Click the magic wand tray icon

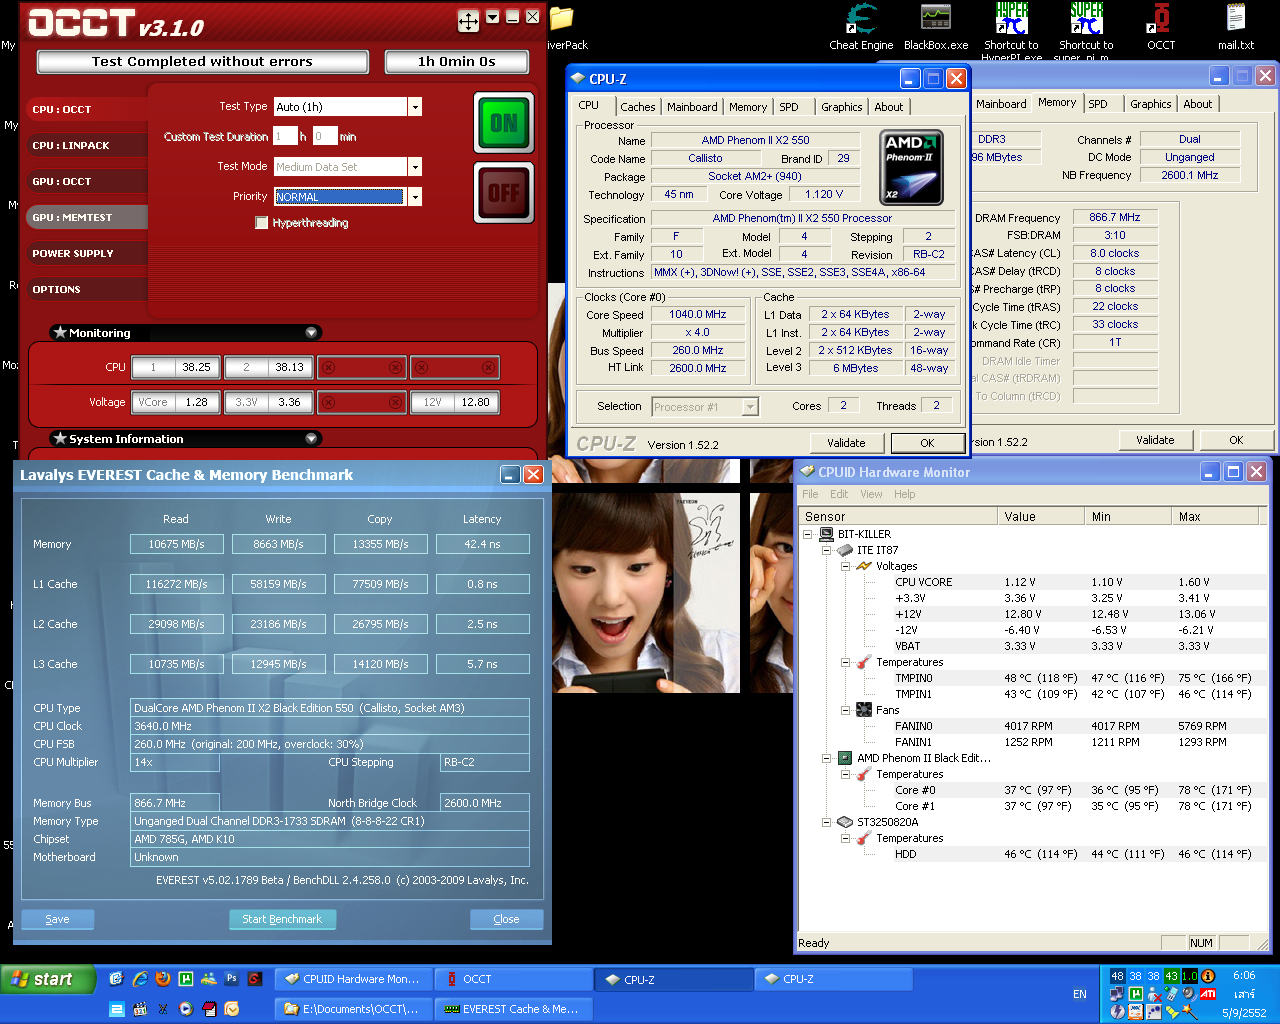1190,1012
